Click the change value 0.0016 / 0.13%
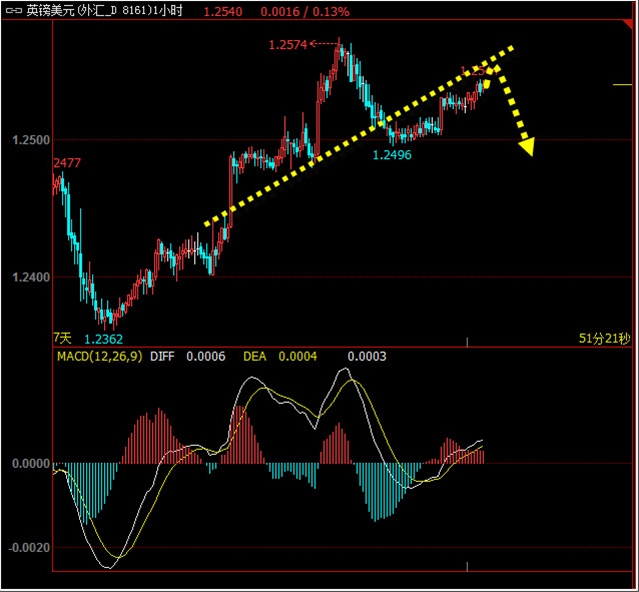Viewport: 639px width, 592px height. click(305, 11)
